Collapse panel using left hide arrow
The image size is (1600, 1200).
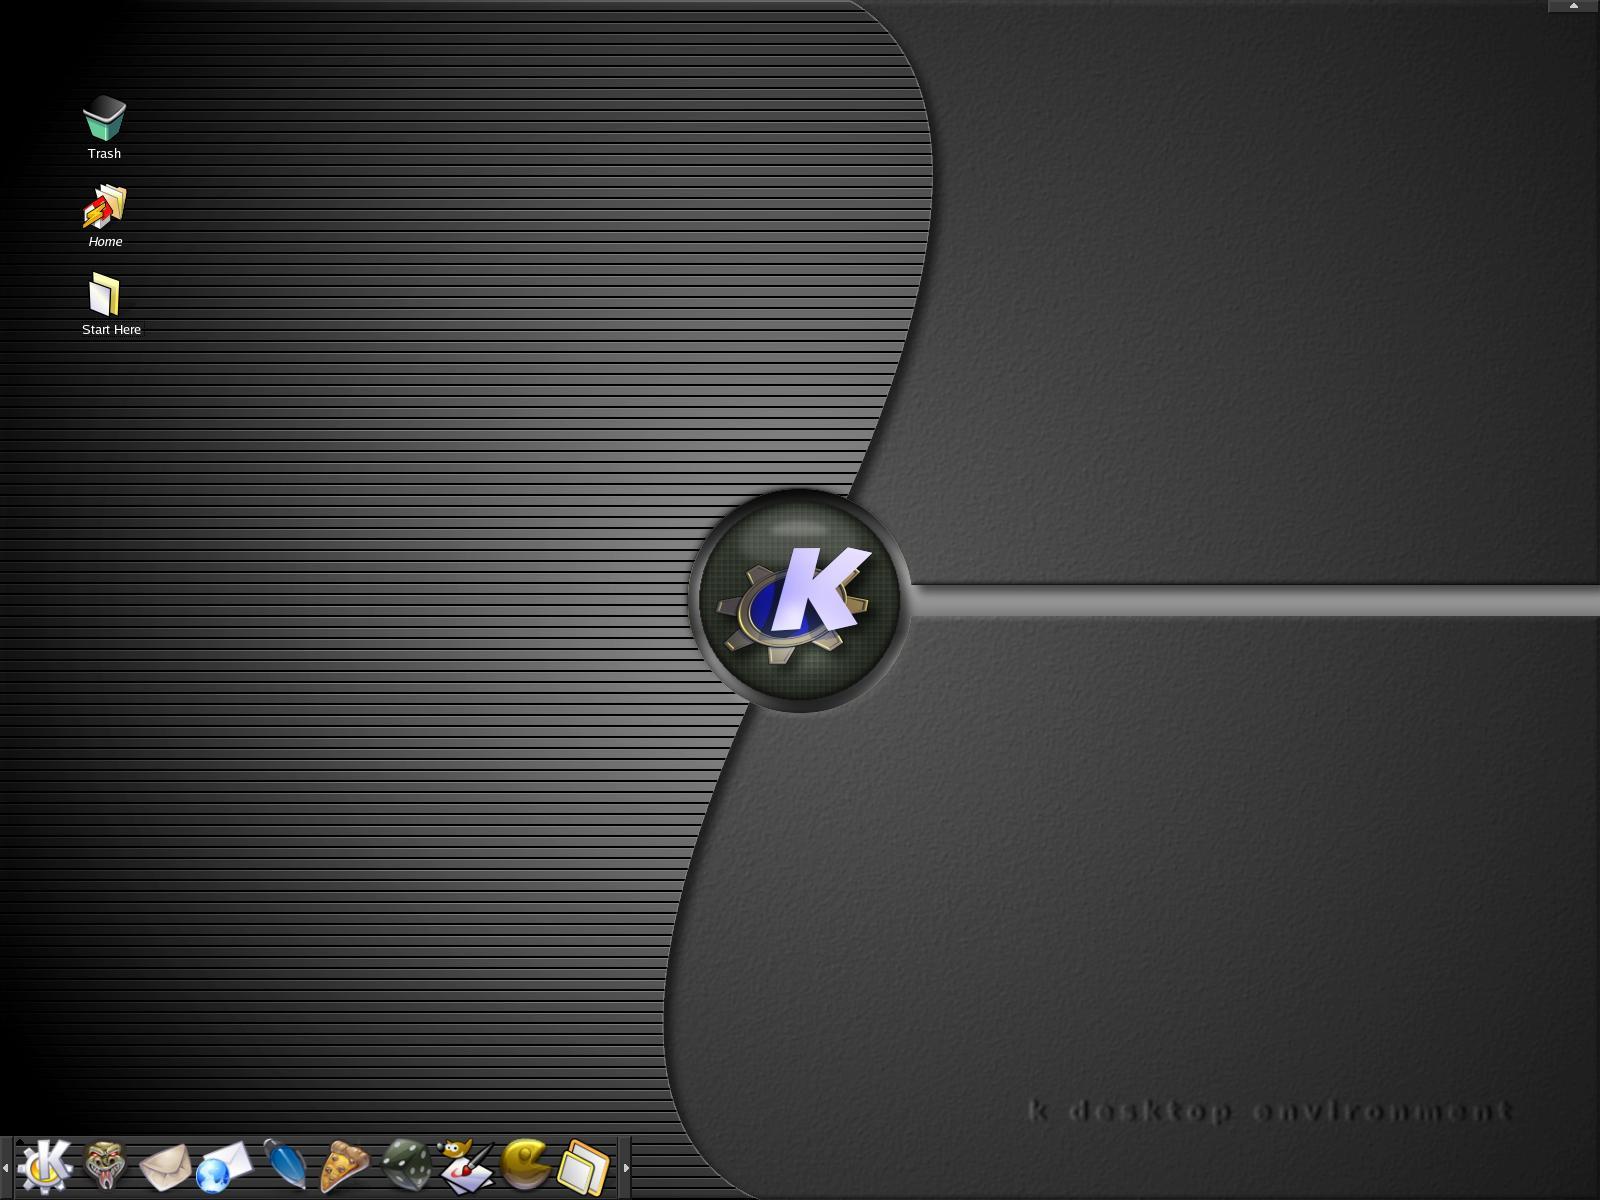pos(6,1167)
